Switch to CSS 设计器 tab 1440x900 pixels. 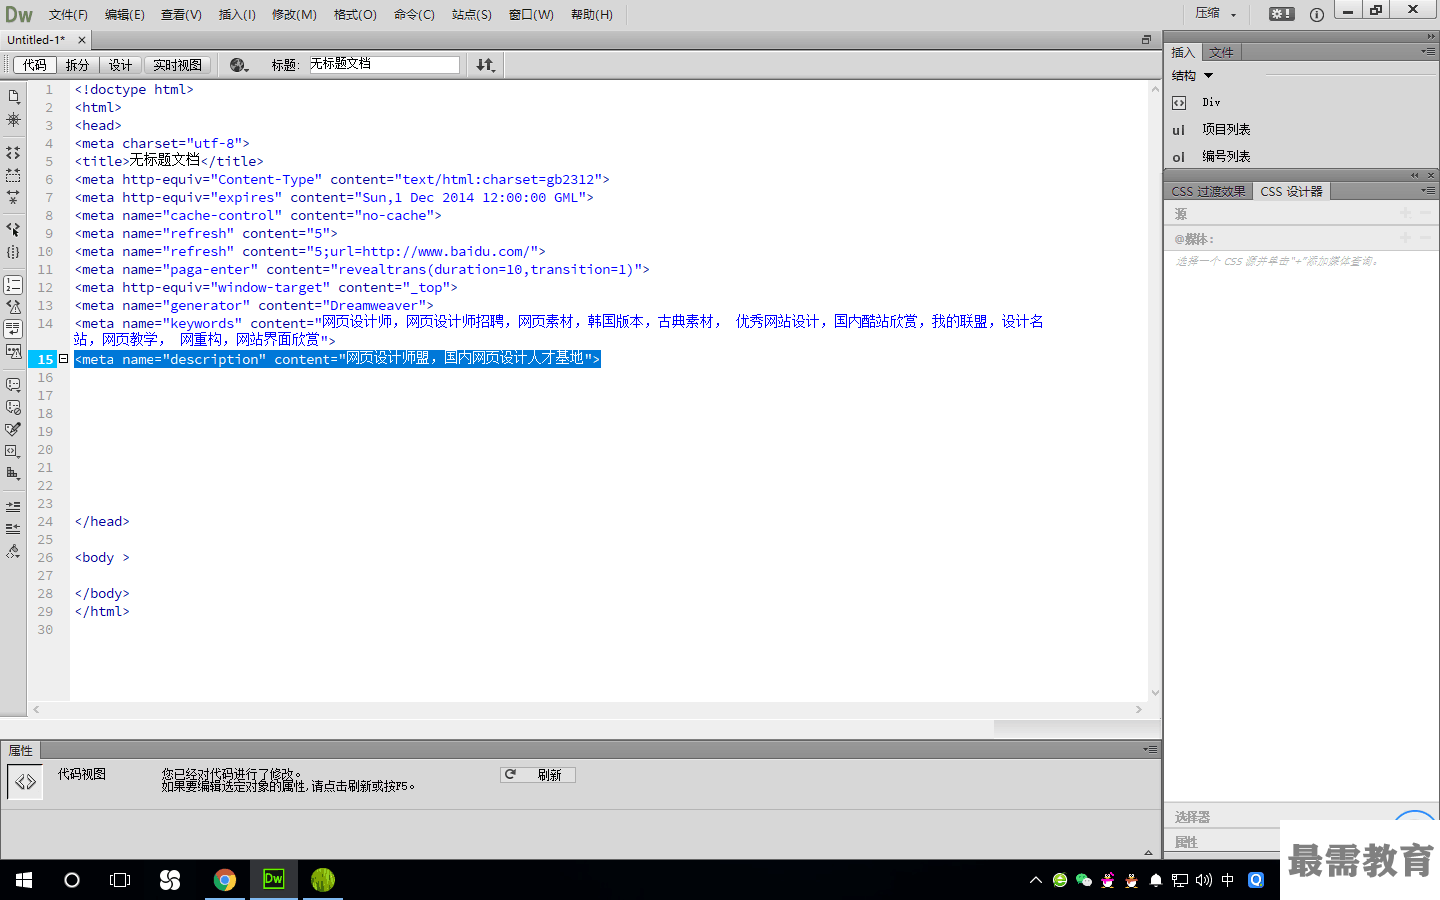[1291, 191]
